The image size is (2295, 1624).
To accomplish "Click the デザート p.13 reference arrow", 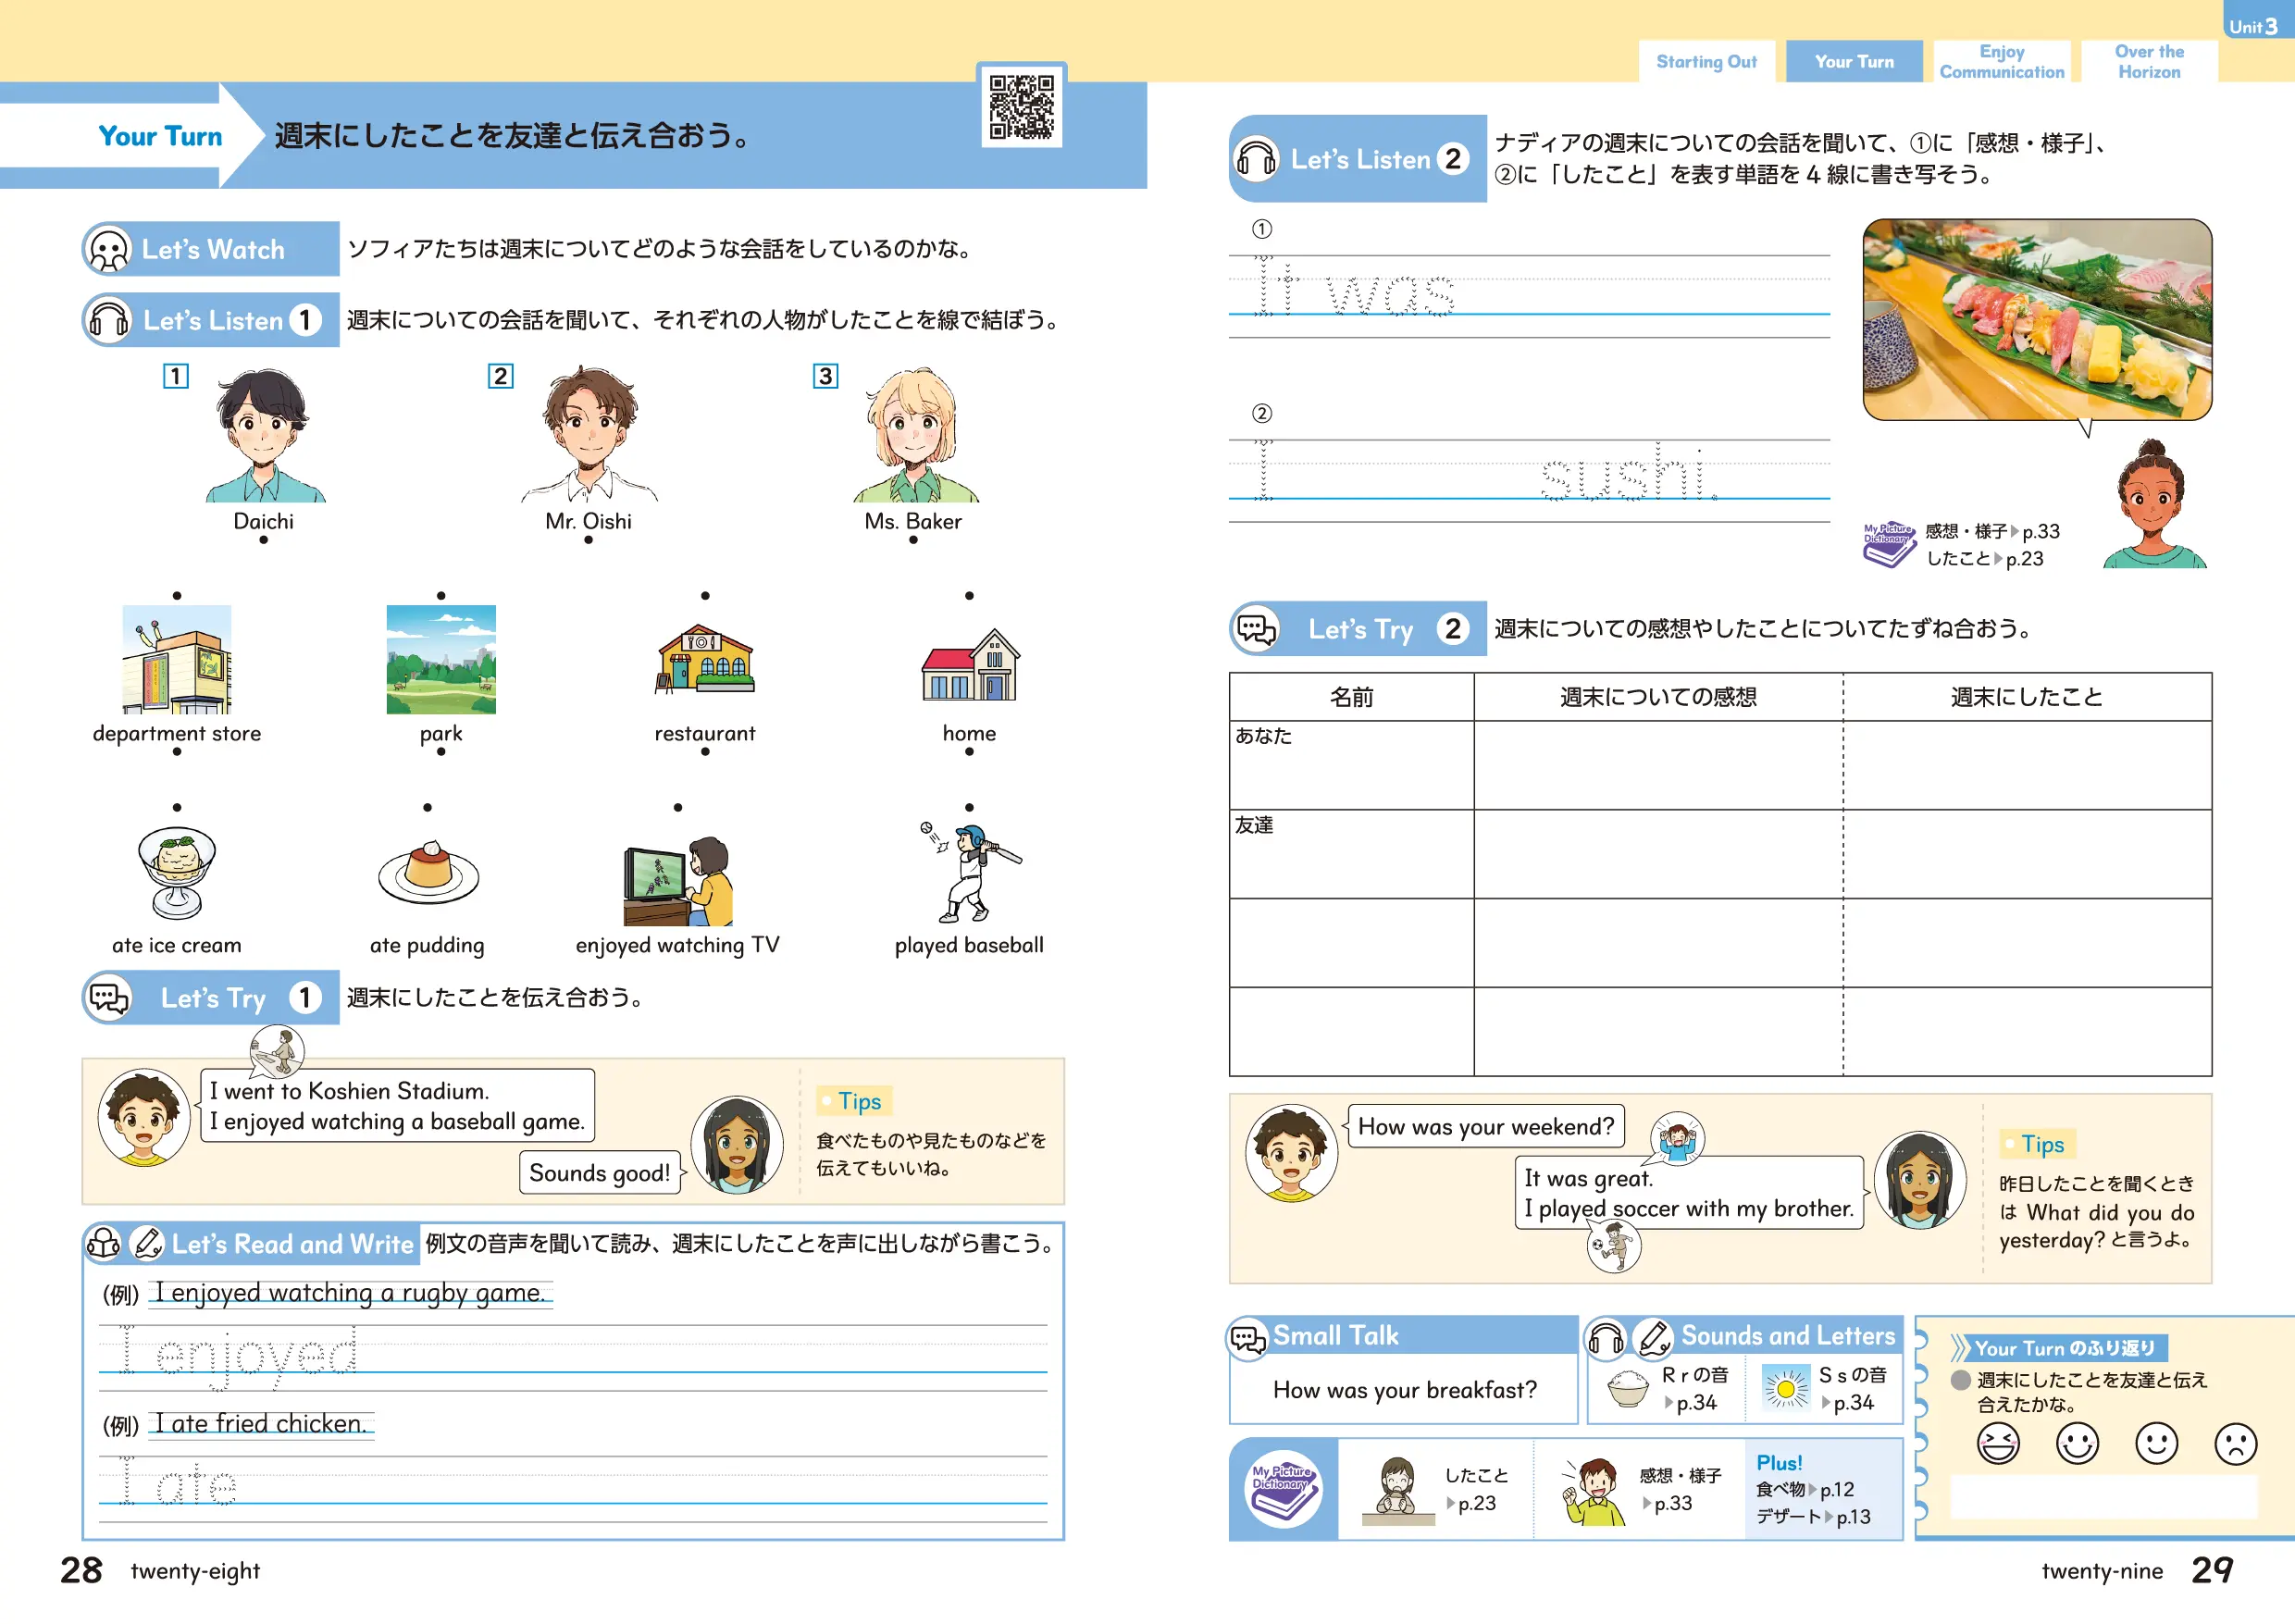I will tap(1829, 1517).
